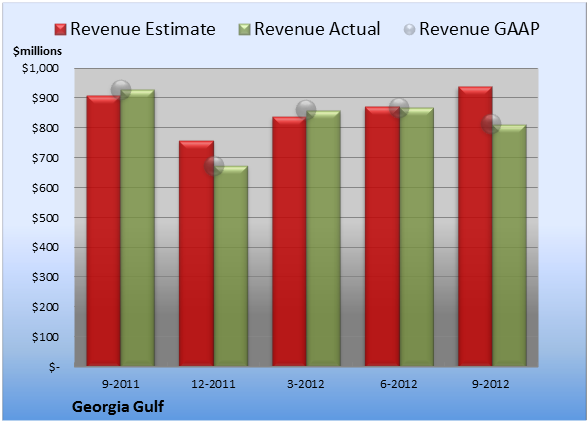
Task: Click the GAAP sphere marker for 12-2011
Action: tap(214, 165)
